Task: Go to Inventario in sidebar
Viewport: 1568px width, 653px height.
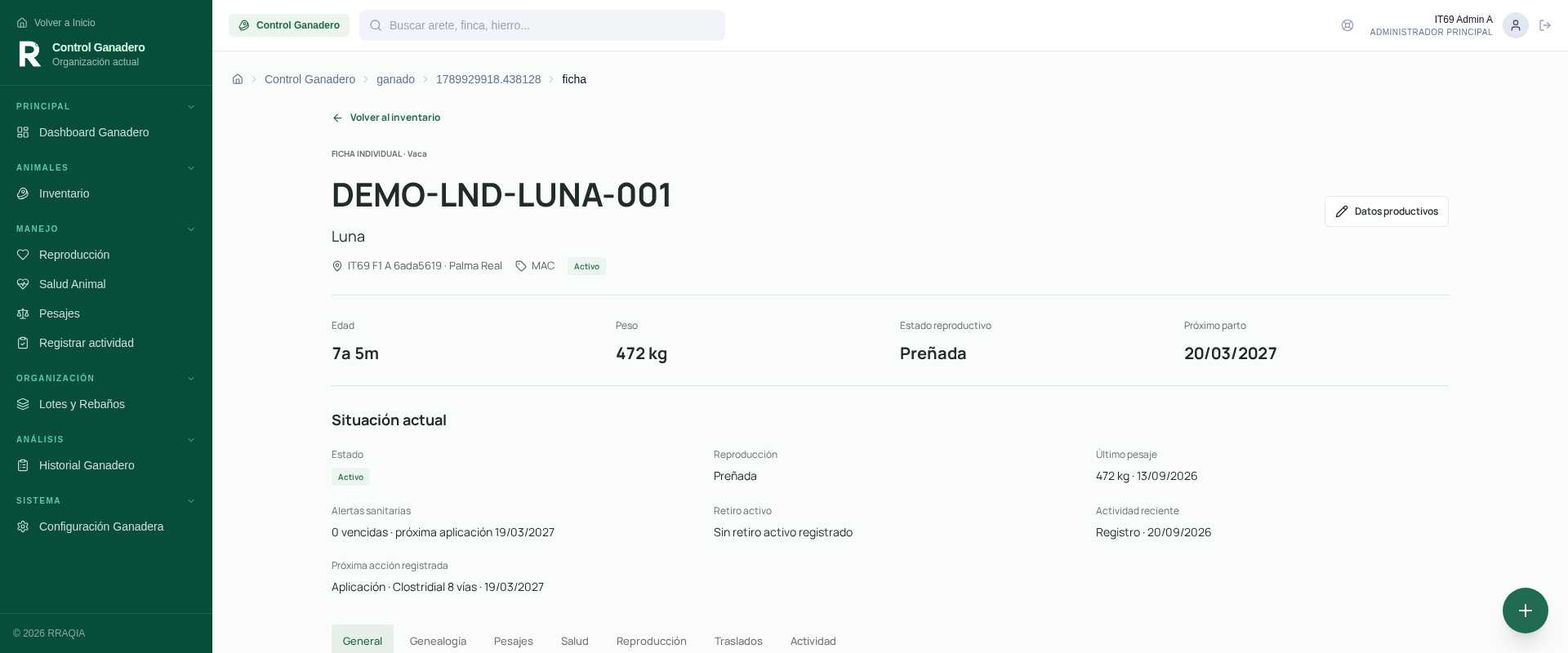Action: click(106, 194)
